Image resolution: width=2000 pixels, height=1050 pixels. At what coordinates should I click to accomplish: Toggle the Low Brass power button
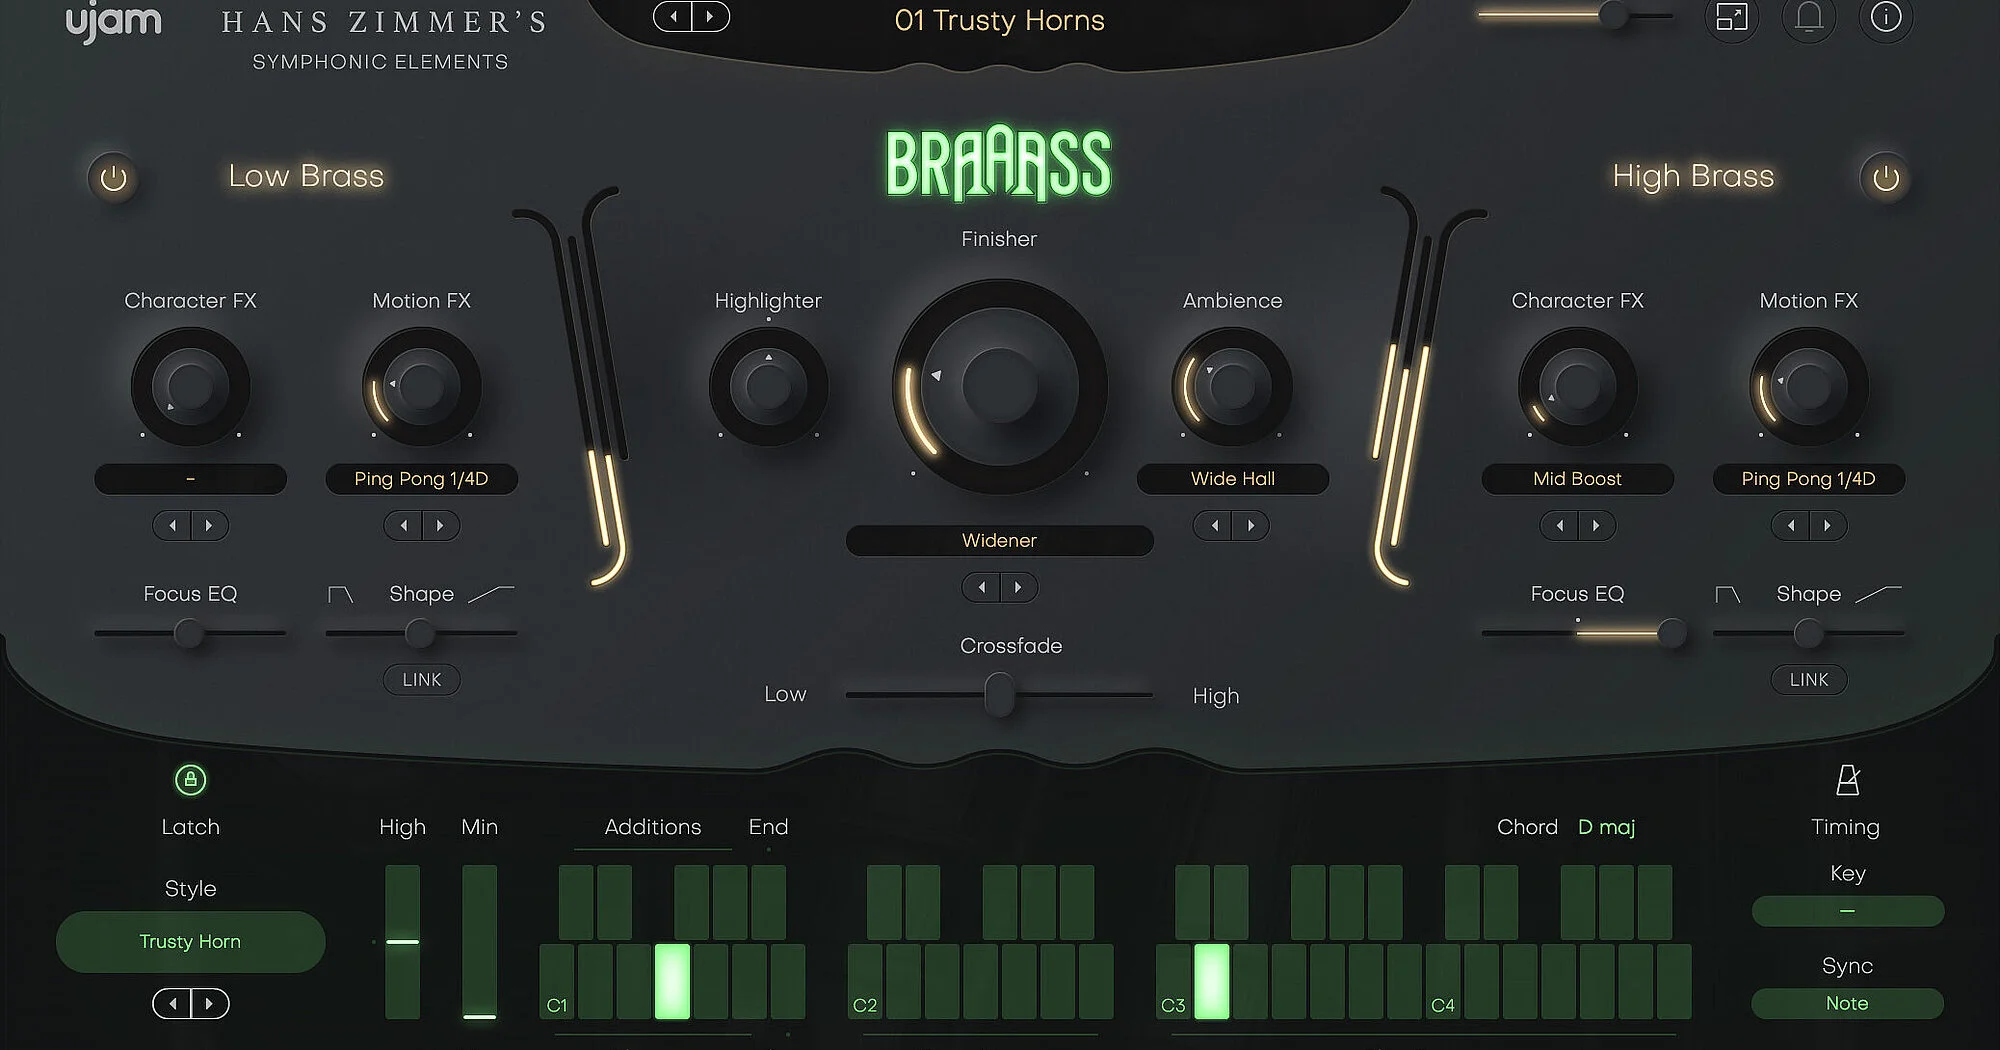113,177
